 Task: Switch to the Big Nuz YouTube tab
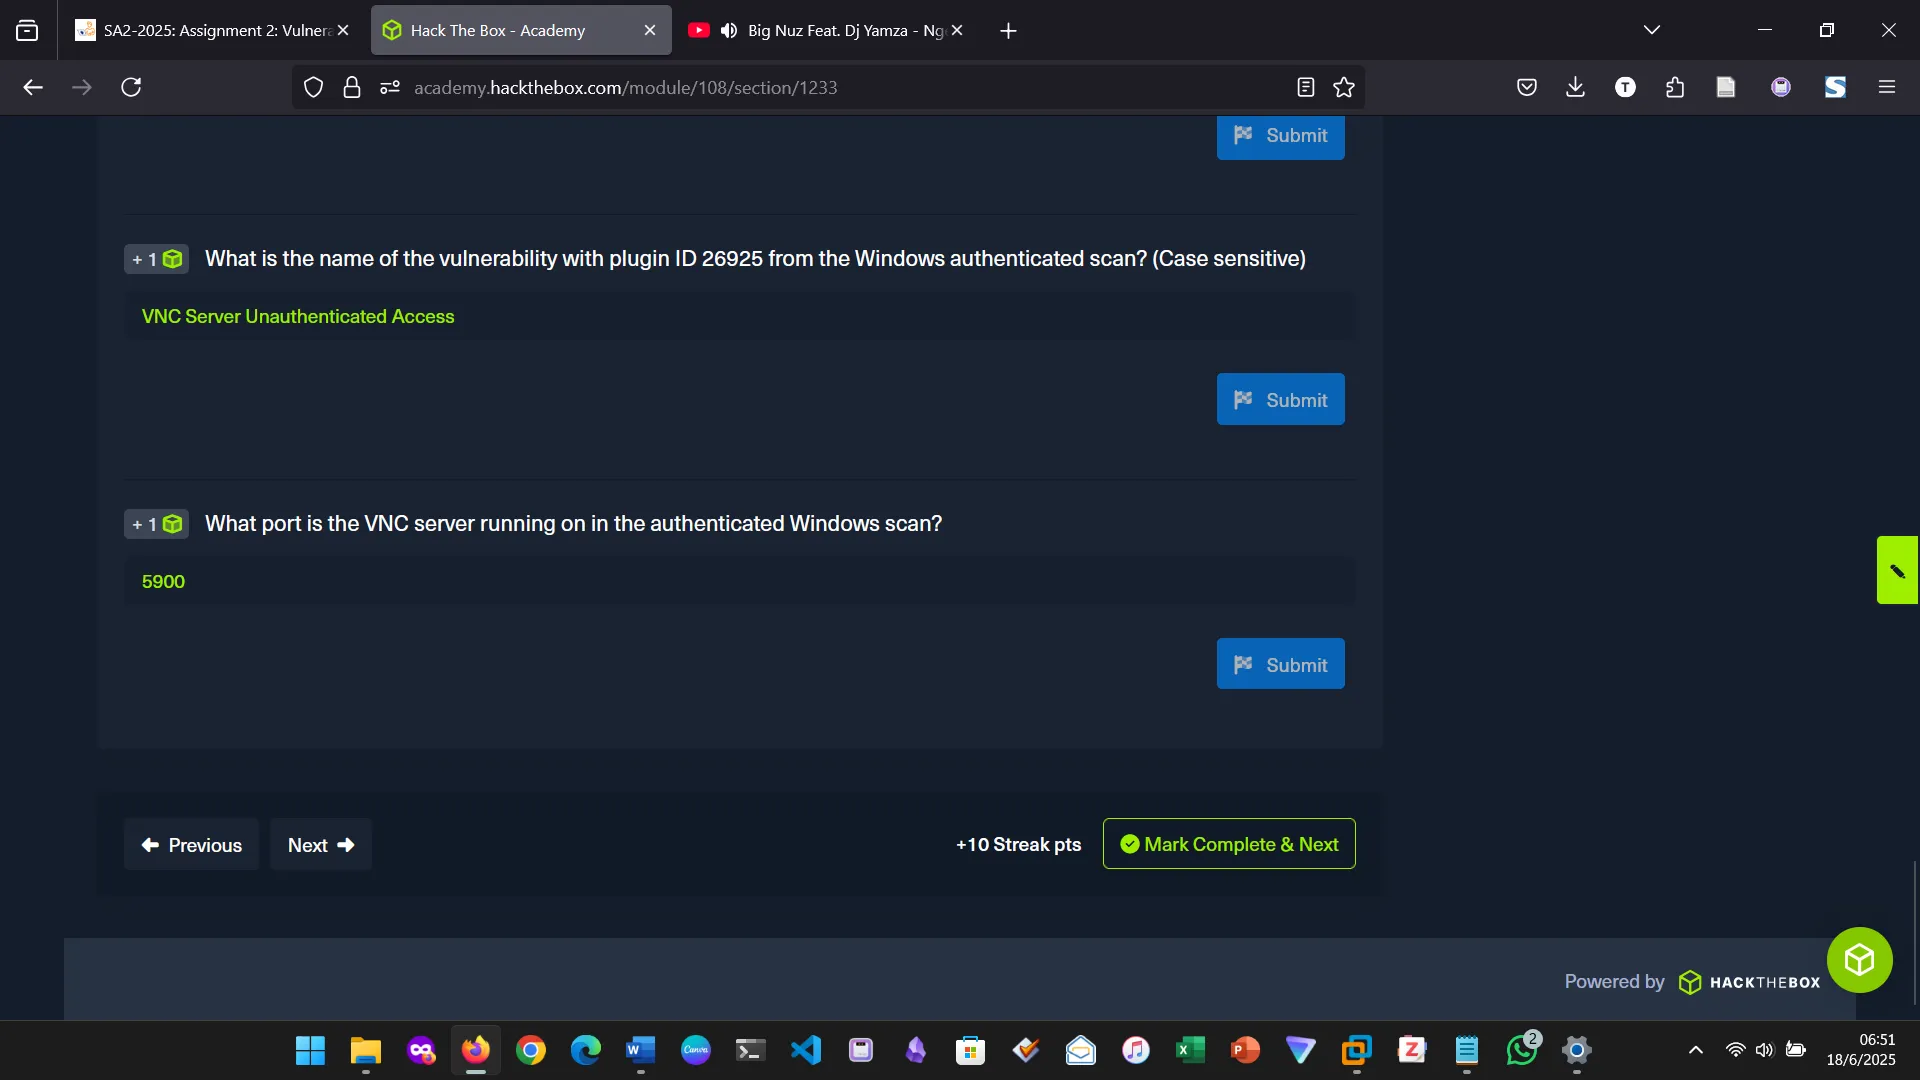pos(840,30)
